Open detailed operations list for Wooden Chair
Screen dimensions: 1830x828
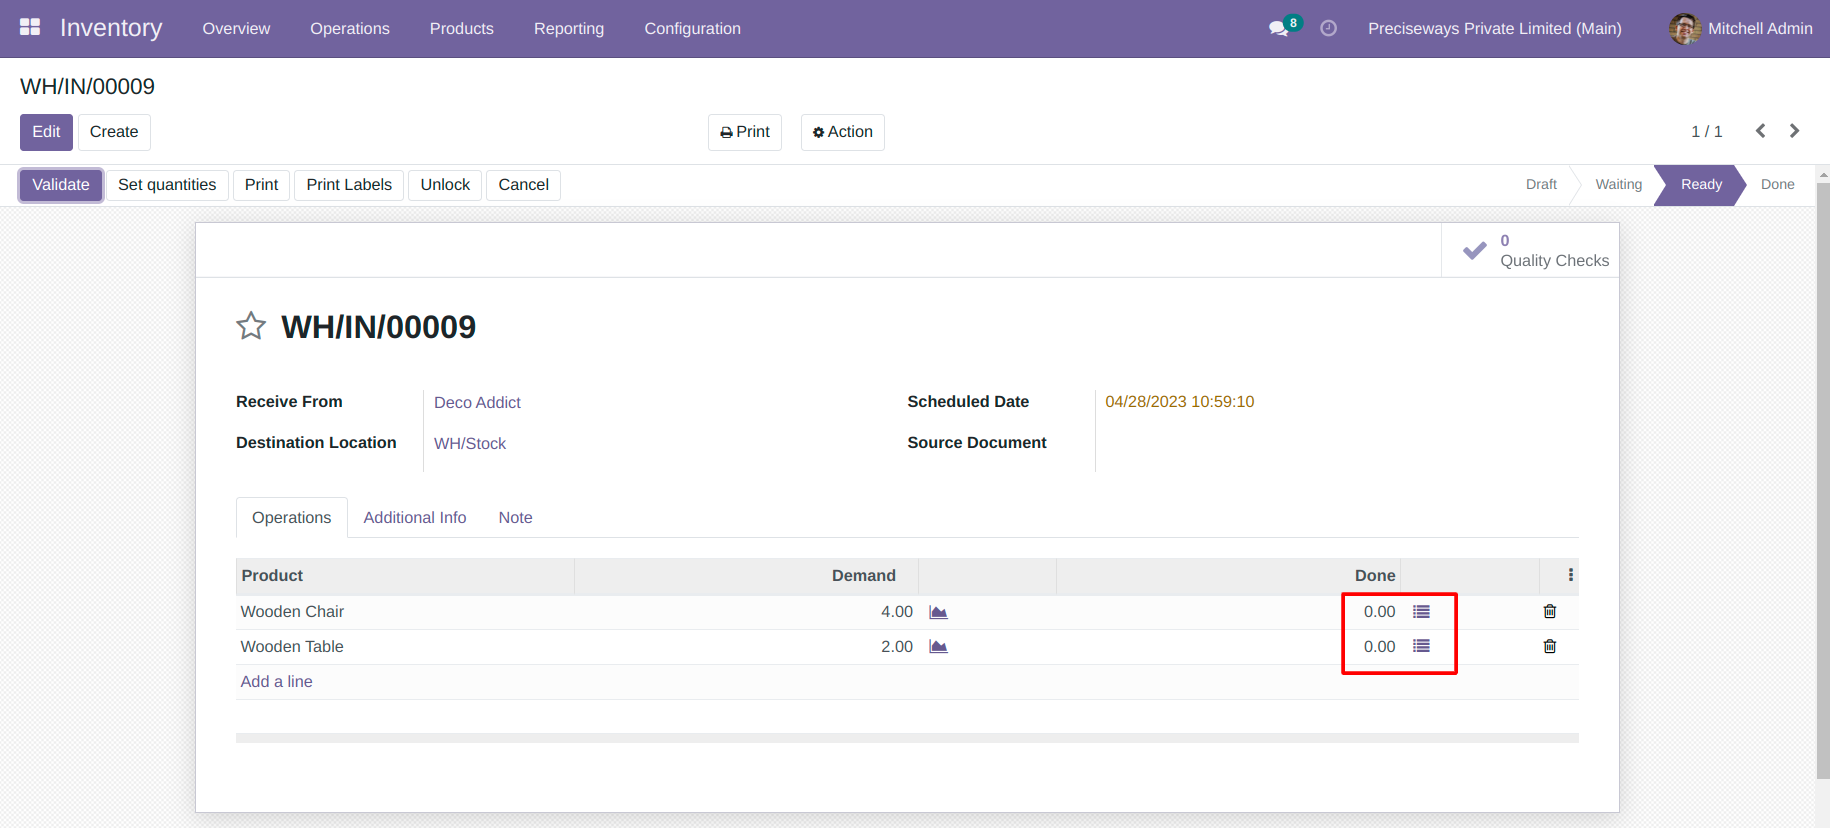[1421, 612]
